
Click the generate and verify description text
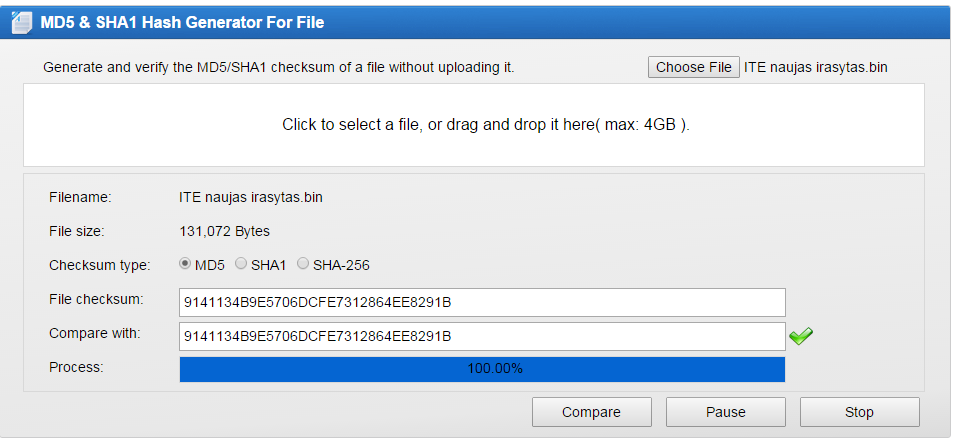(x=279, y=68)
